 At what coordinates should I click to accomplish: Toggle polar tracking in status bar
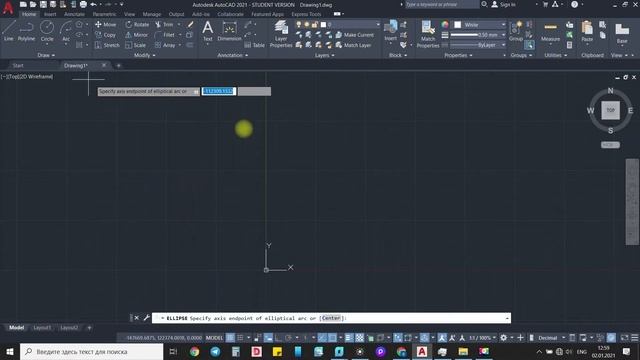288,338
